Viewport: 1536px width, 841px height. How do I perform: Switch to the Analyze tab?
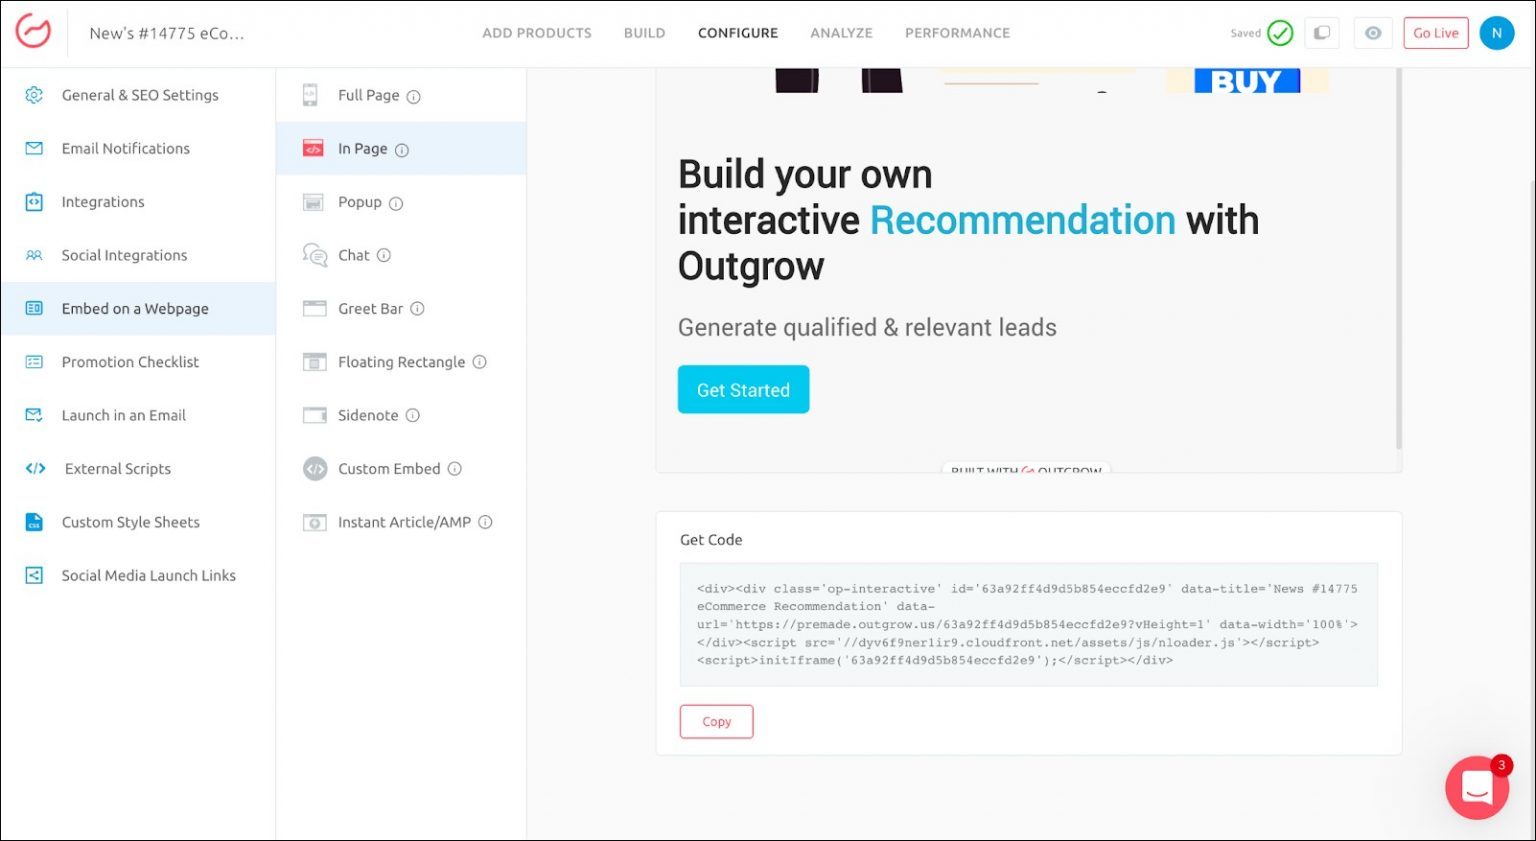click(841, 33)
